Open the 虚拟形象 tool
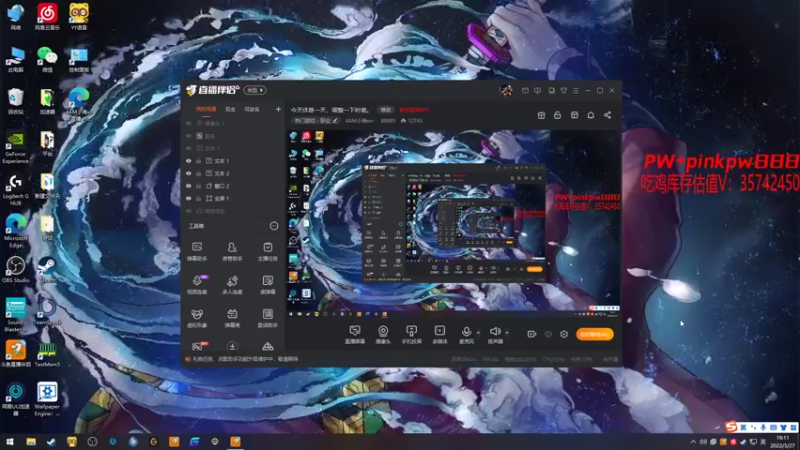Viewport: 800px width, 450px height. coord(197,318)
